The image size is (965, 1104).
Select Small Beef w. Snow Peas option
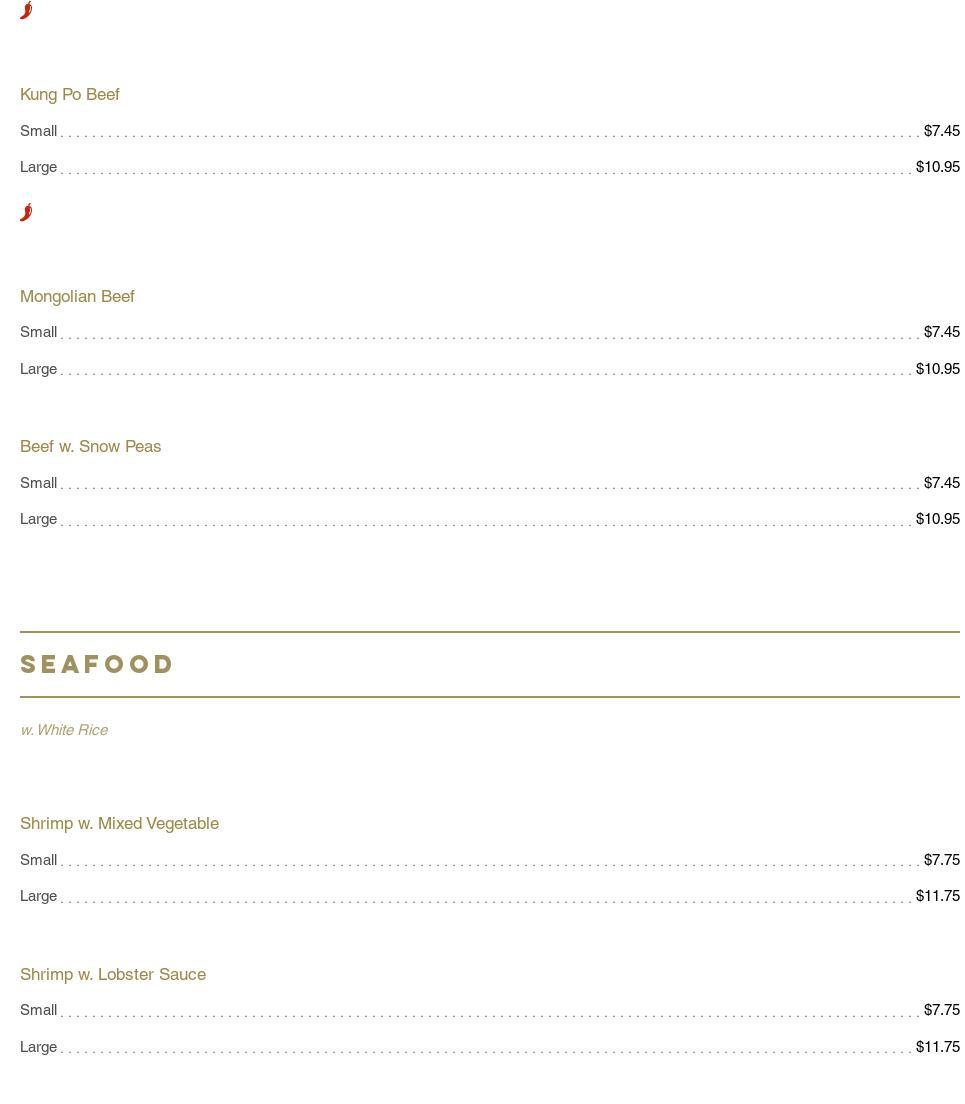click(39, 483)
